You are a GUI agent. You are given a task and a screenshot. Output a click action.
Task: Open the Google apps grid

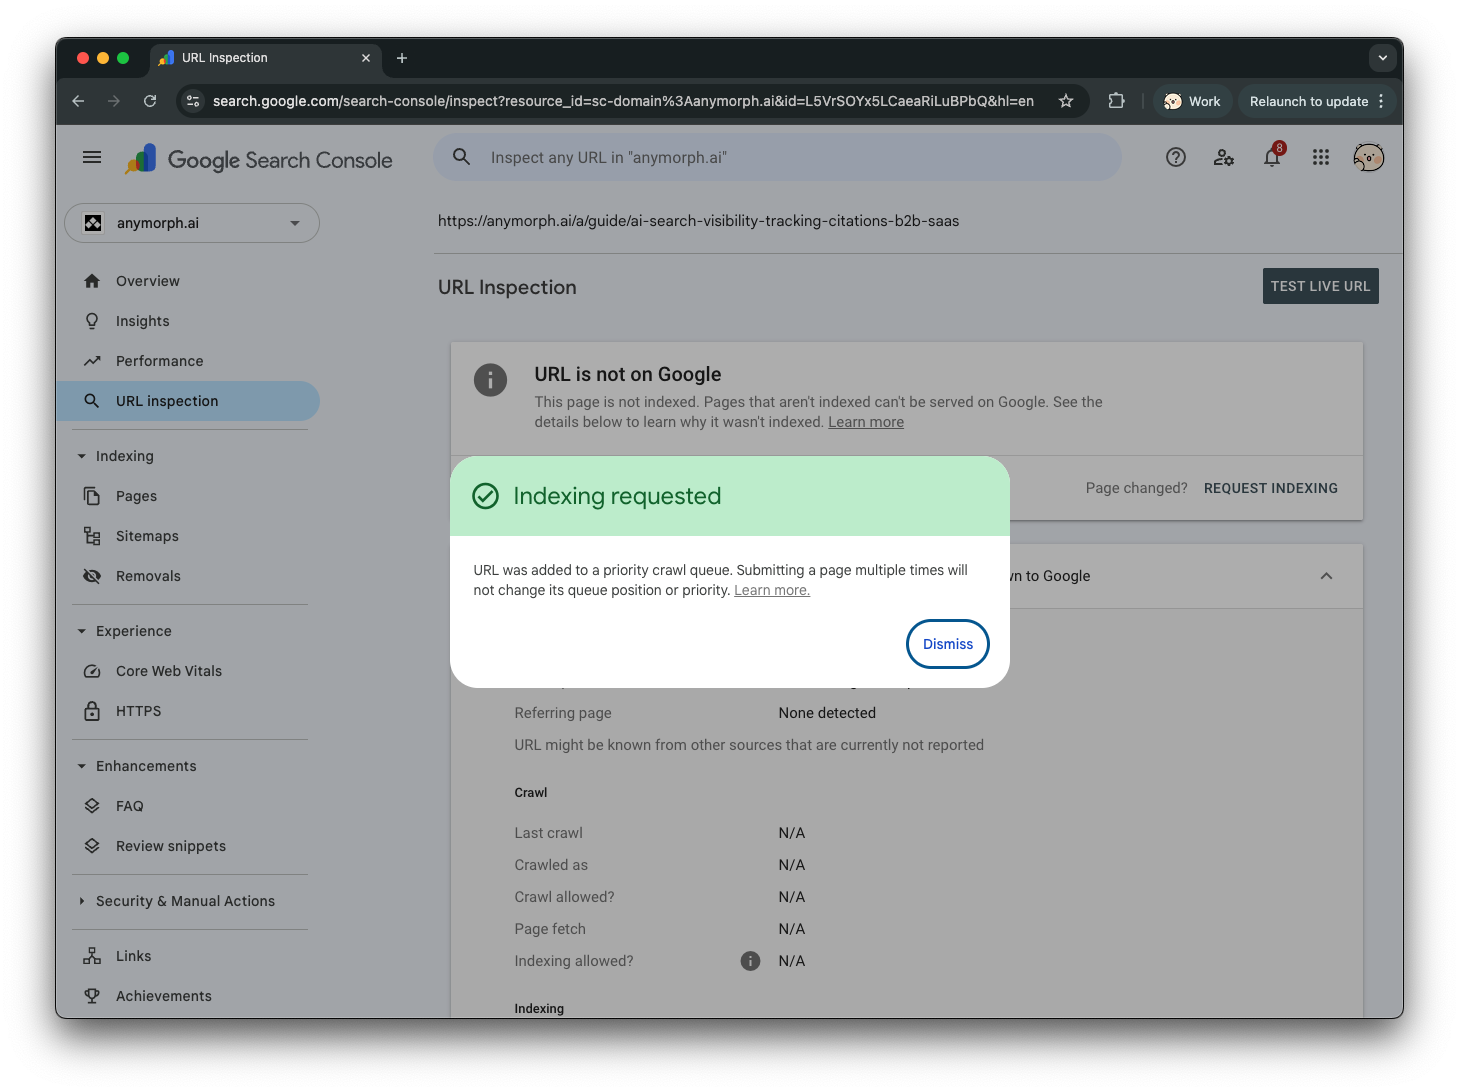(x=1320, y=157)
